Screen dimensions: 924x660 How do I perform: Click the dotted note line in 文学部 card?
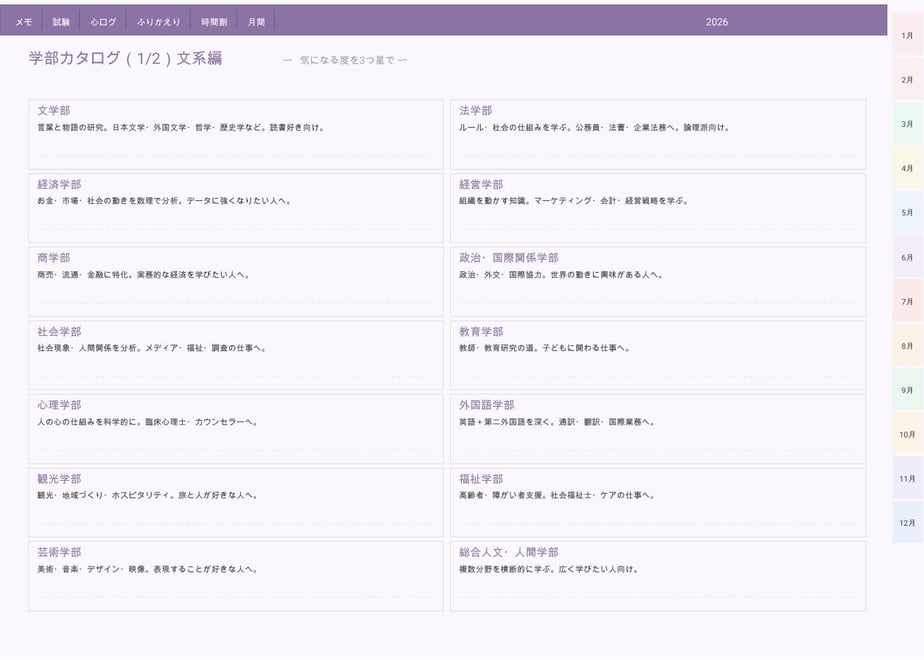click(x=236, y=155)
